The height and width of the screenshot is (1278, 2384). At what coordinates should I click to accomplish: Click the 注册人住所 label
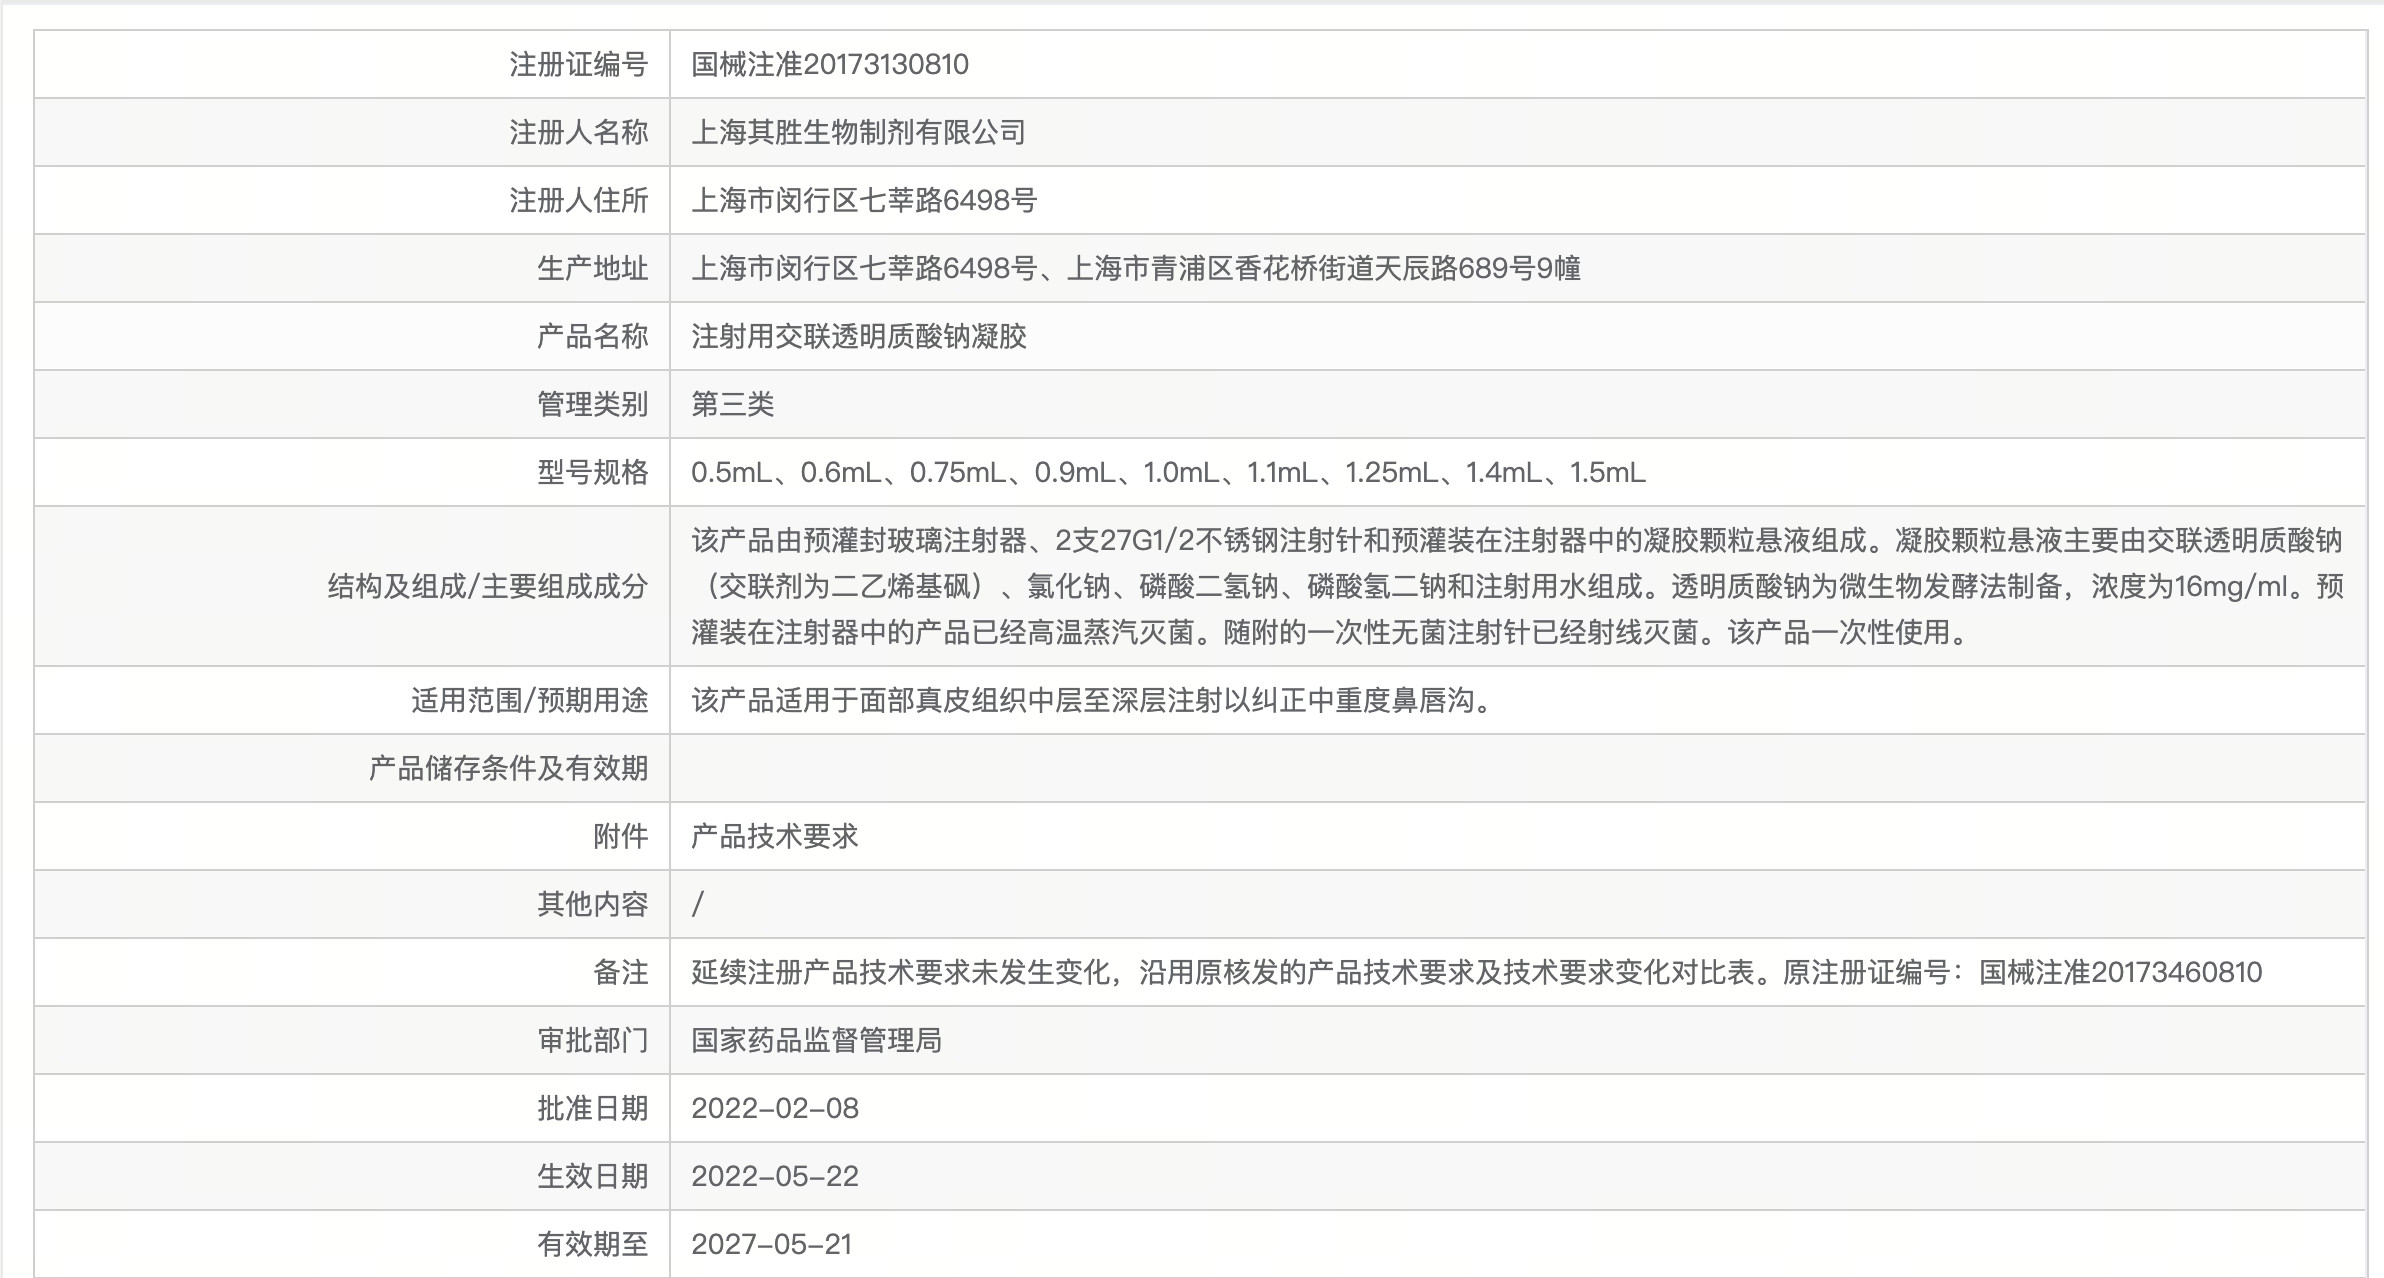578,200
